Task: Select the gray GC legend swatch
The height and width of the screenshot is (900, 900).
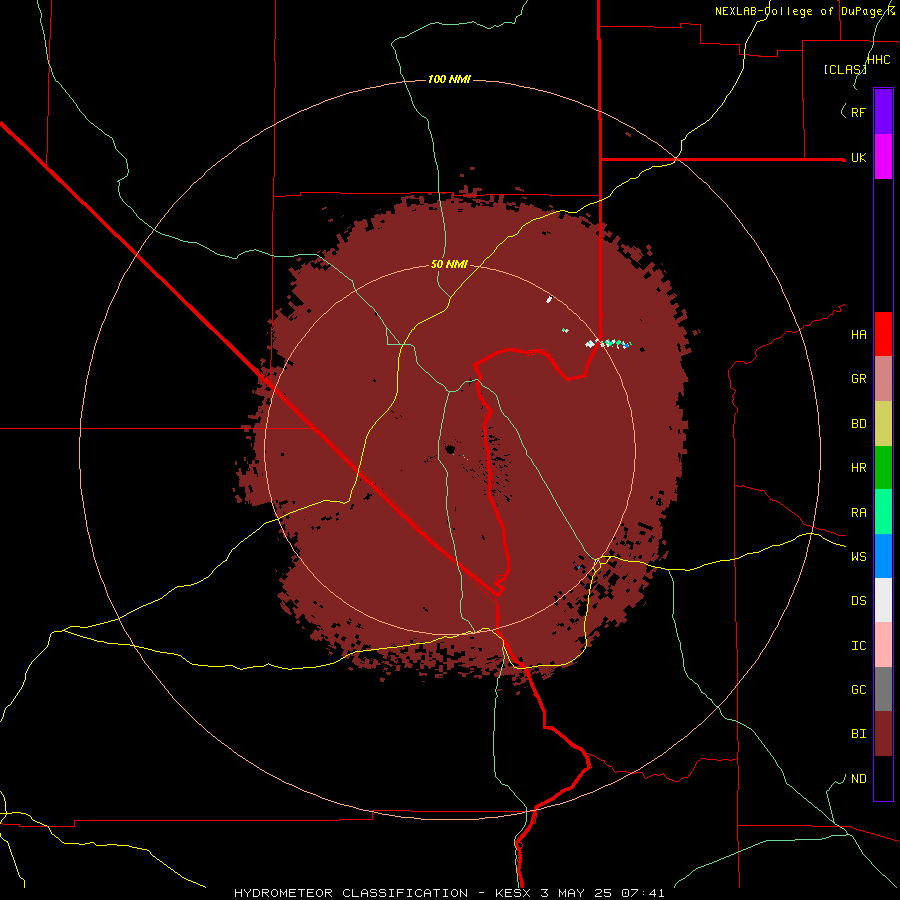Action: tap(883, 689)
